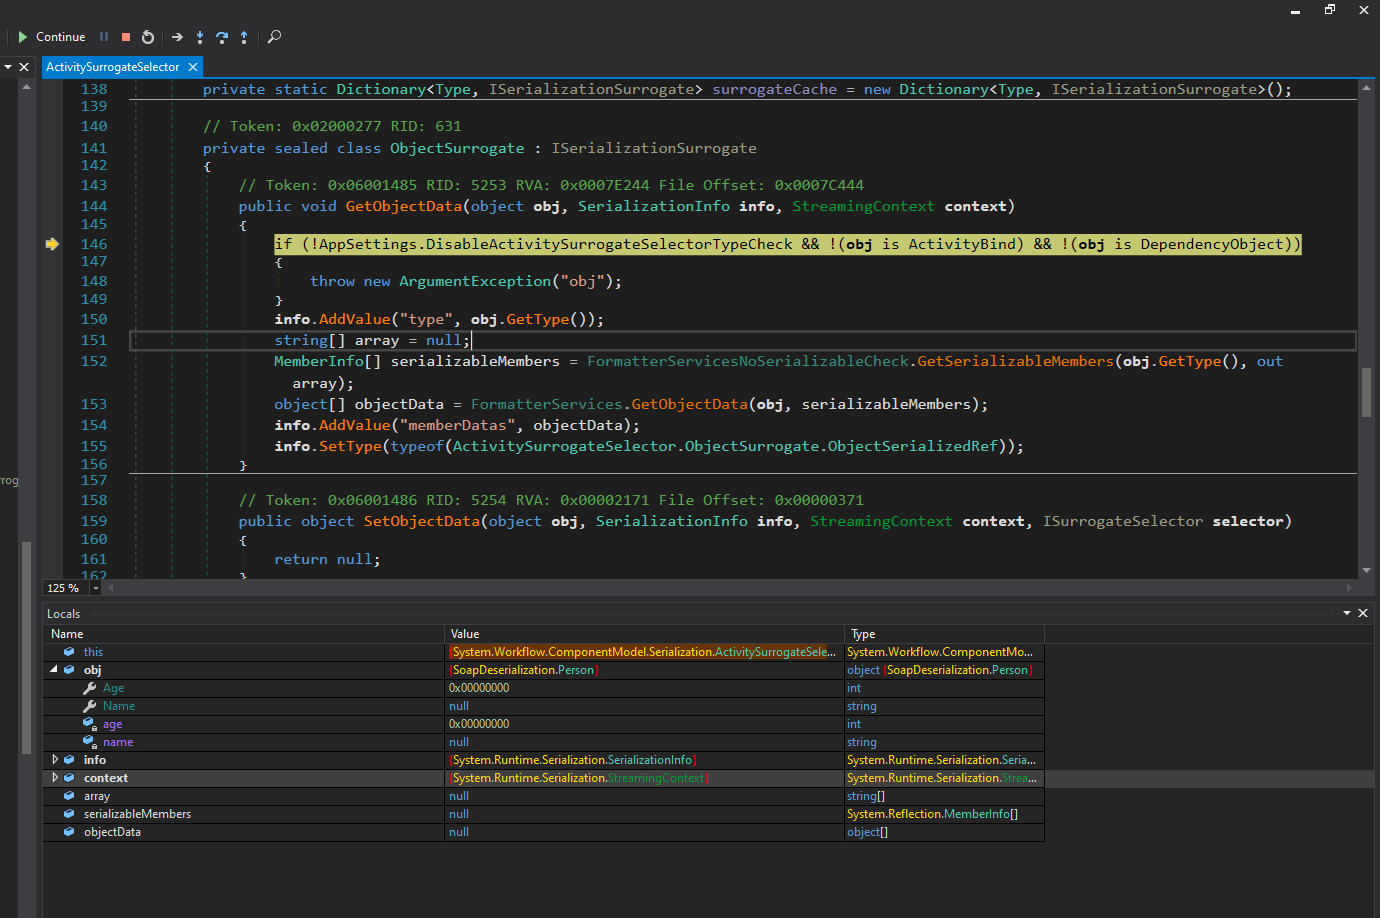Open the 125 % zoom level dropdown

coord(96,588)
